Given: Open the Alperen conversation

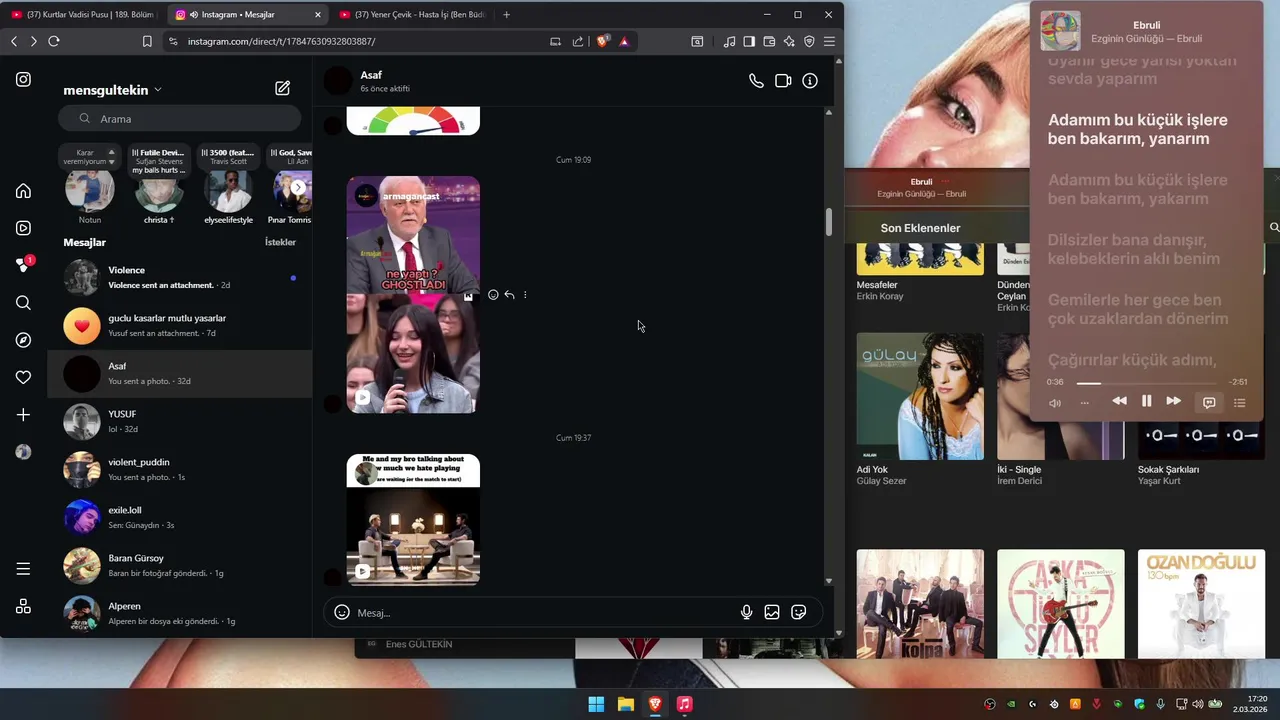Looking at the screenshot, I should pos(180,613).
